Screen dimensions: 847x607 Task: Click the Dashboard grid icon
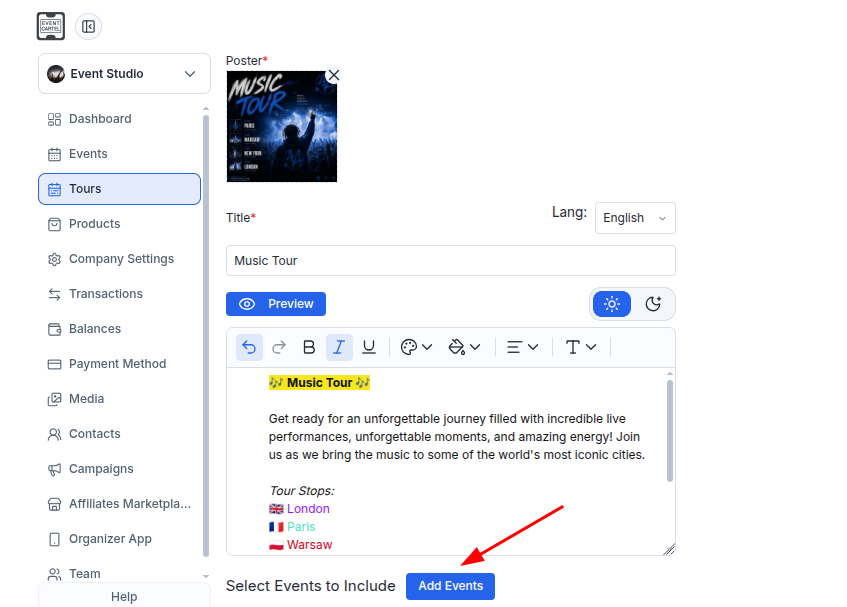(x=55, y=119)
